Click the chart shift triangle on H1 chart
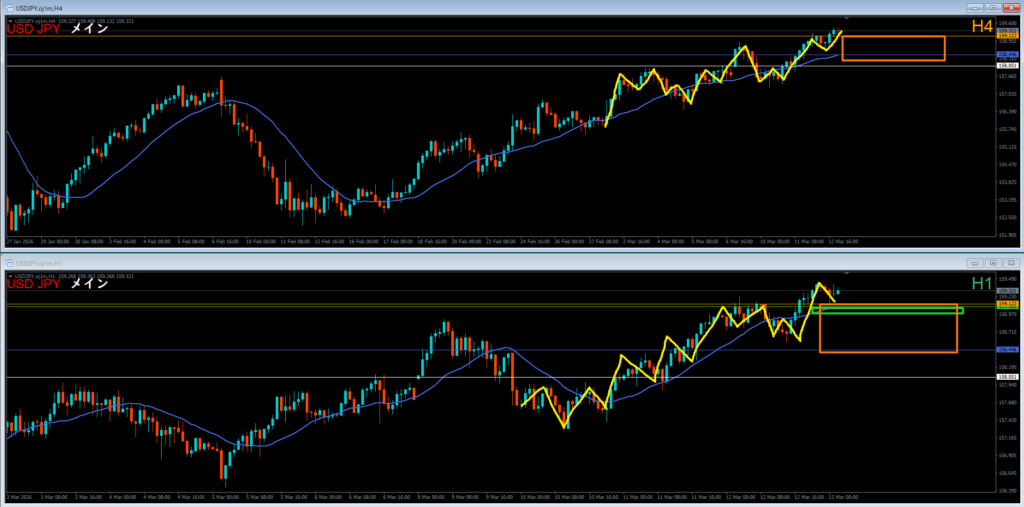Image resolution: width=1024 pixels, height=507 pixels. (x=847, y=273)
